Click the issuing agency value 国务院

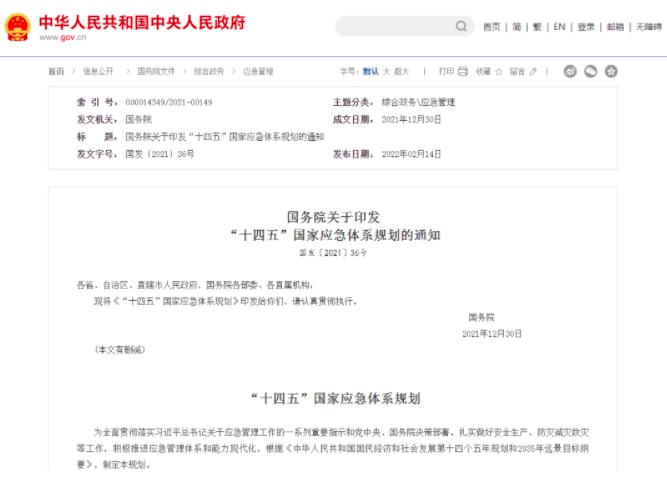(139, 120)
